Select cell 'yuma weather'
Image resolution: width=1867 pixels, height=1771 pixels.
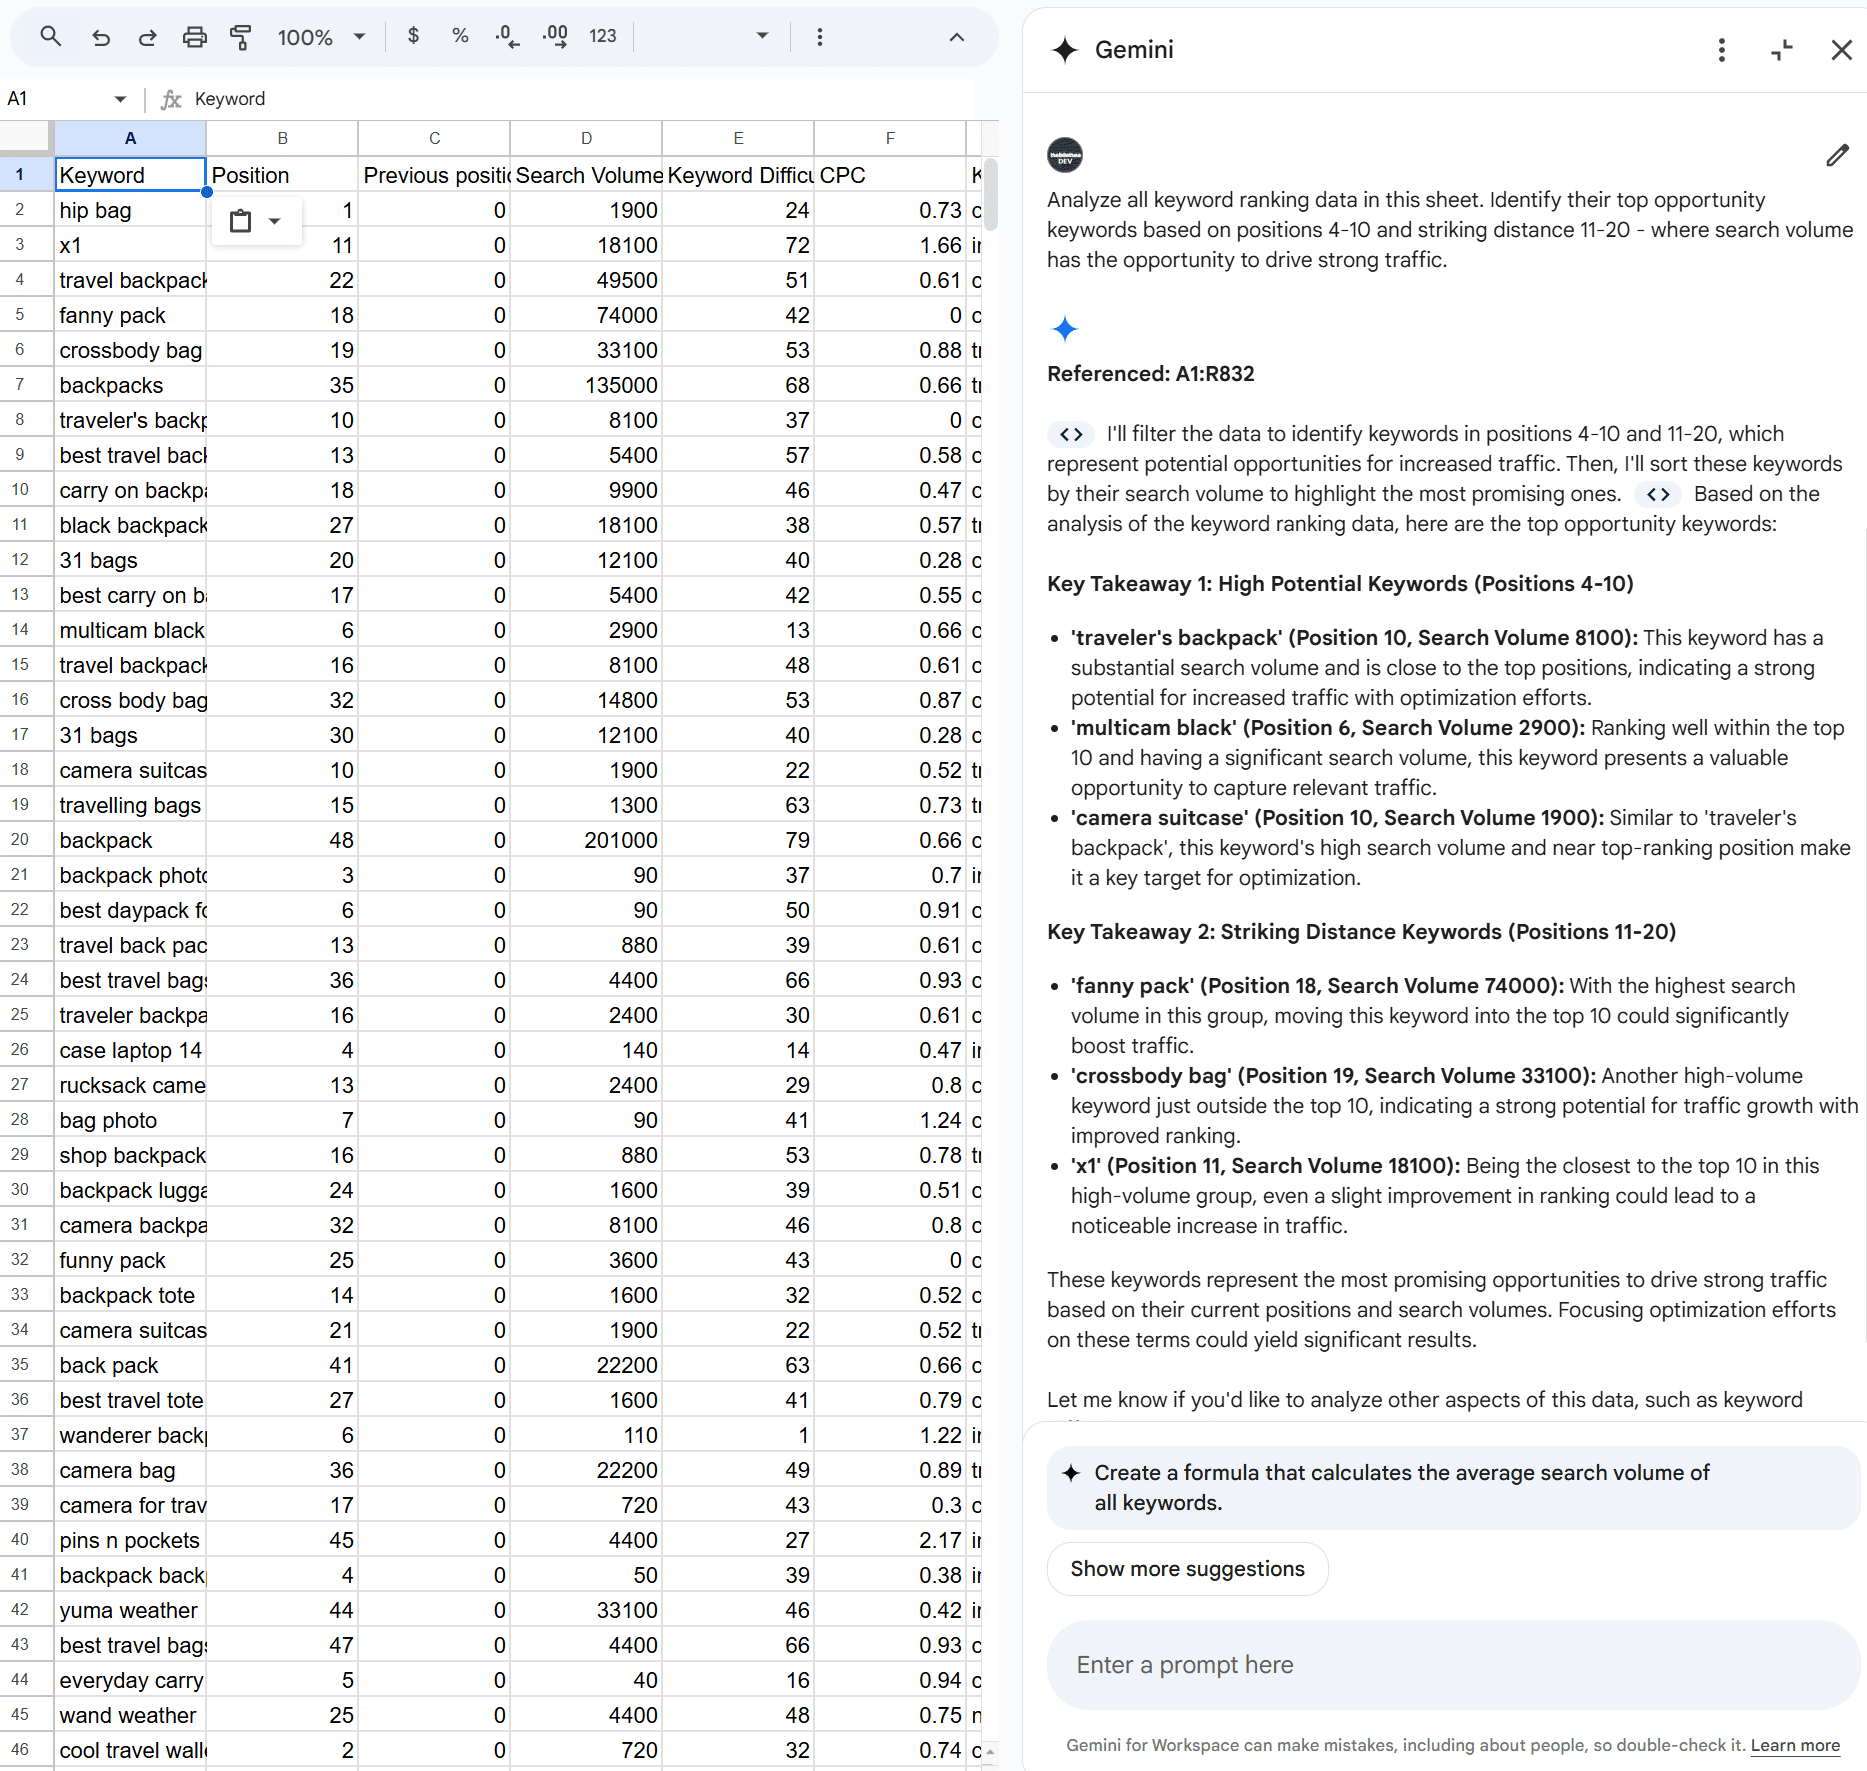point(130,1611)
